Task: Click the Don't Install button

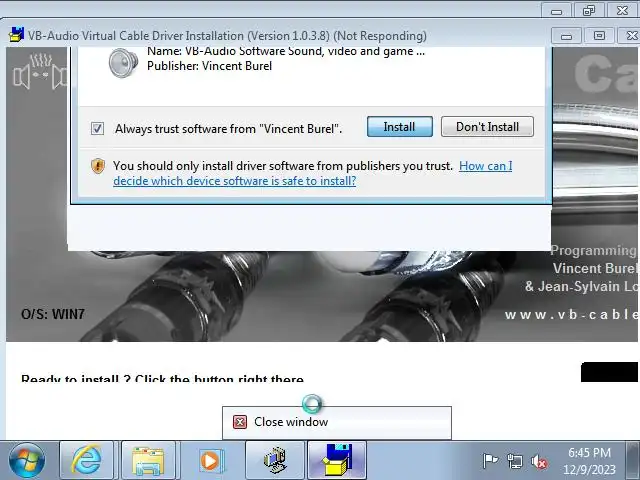Action: coord(487,127)
